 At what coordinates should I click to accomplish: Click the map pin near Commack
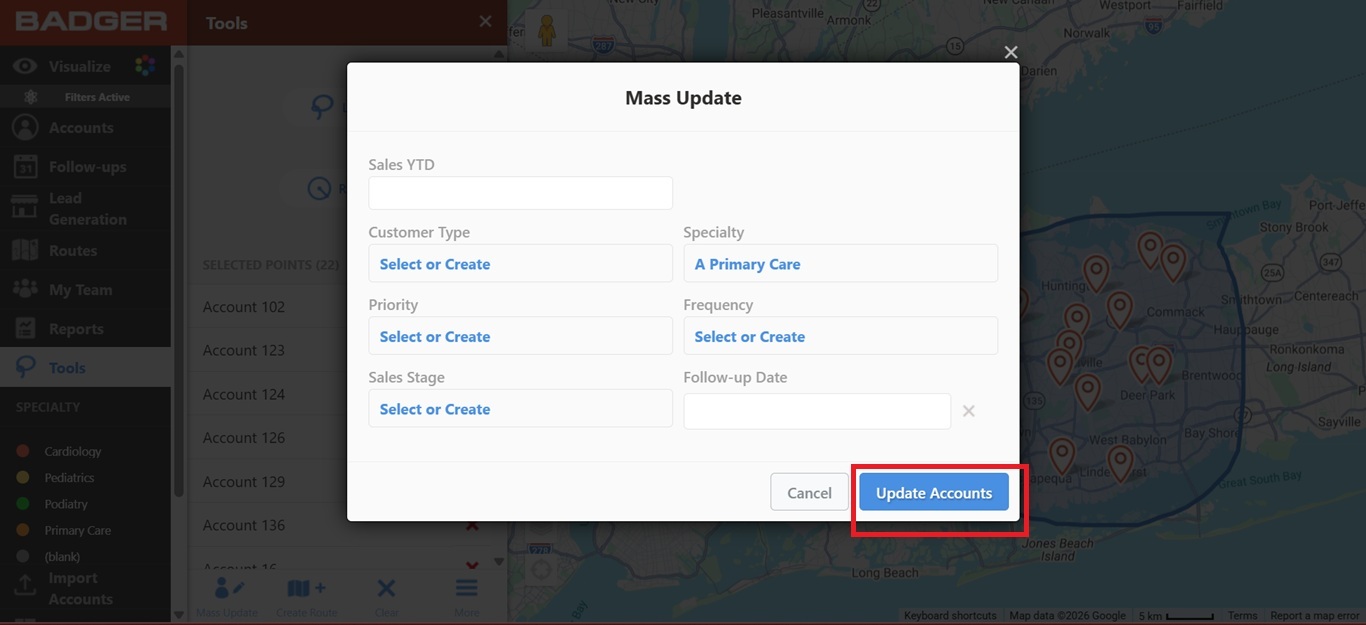point(1119,311)
